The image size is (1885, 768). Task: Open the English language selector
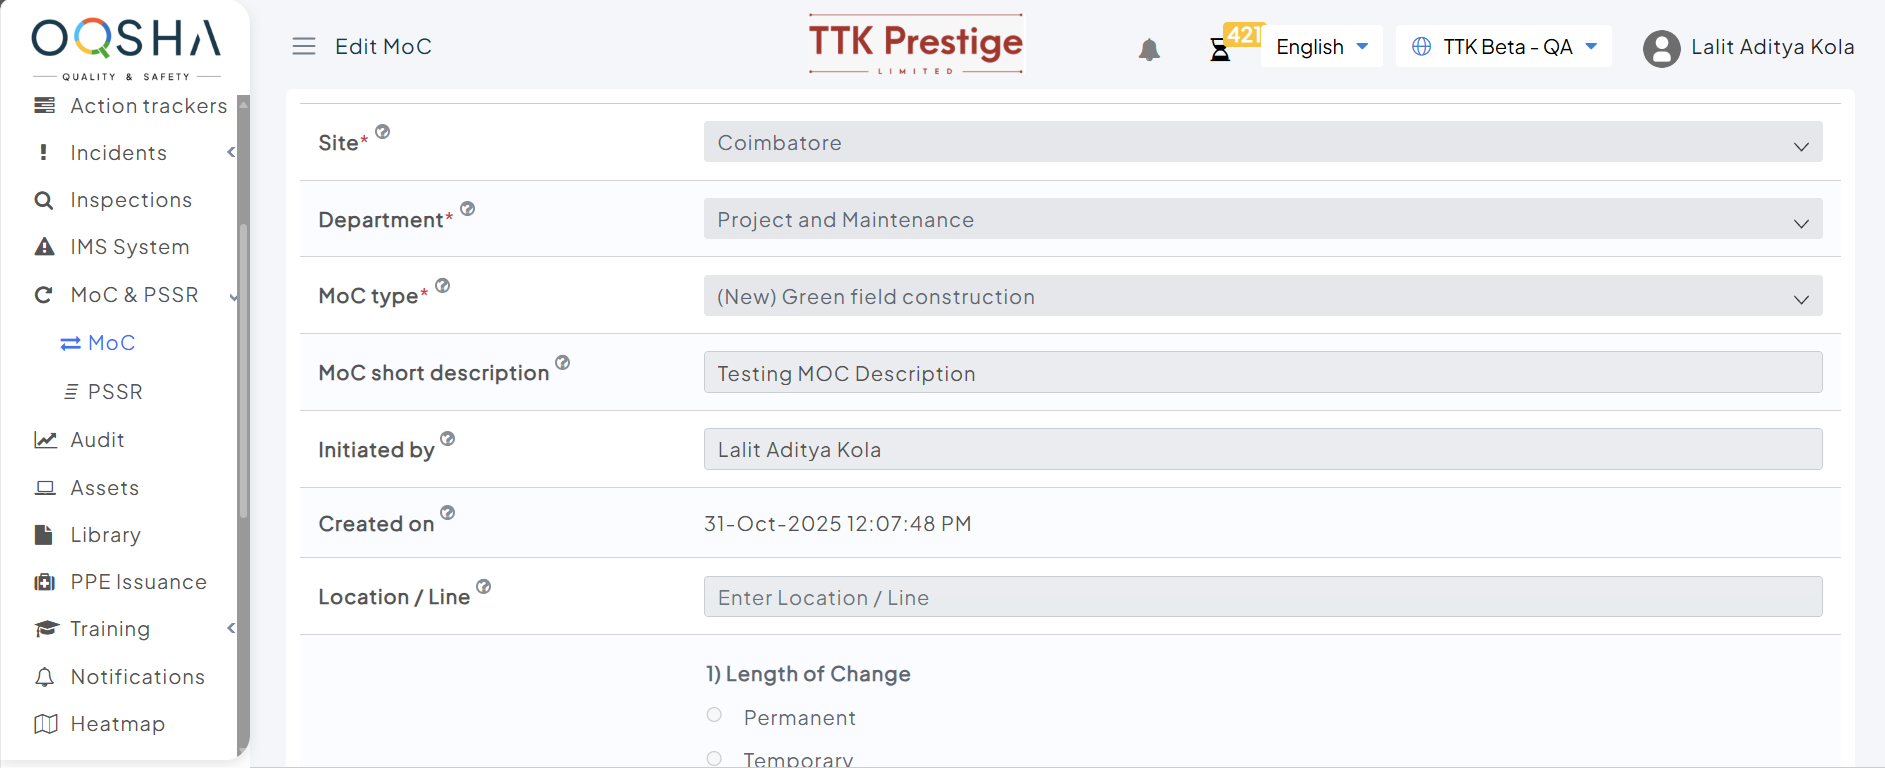tap(1321, 47)
